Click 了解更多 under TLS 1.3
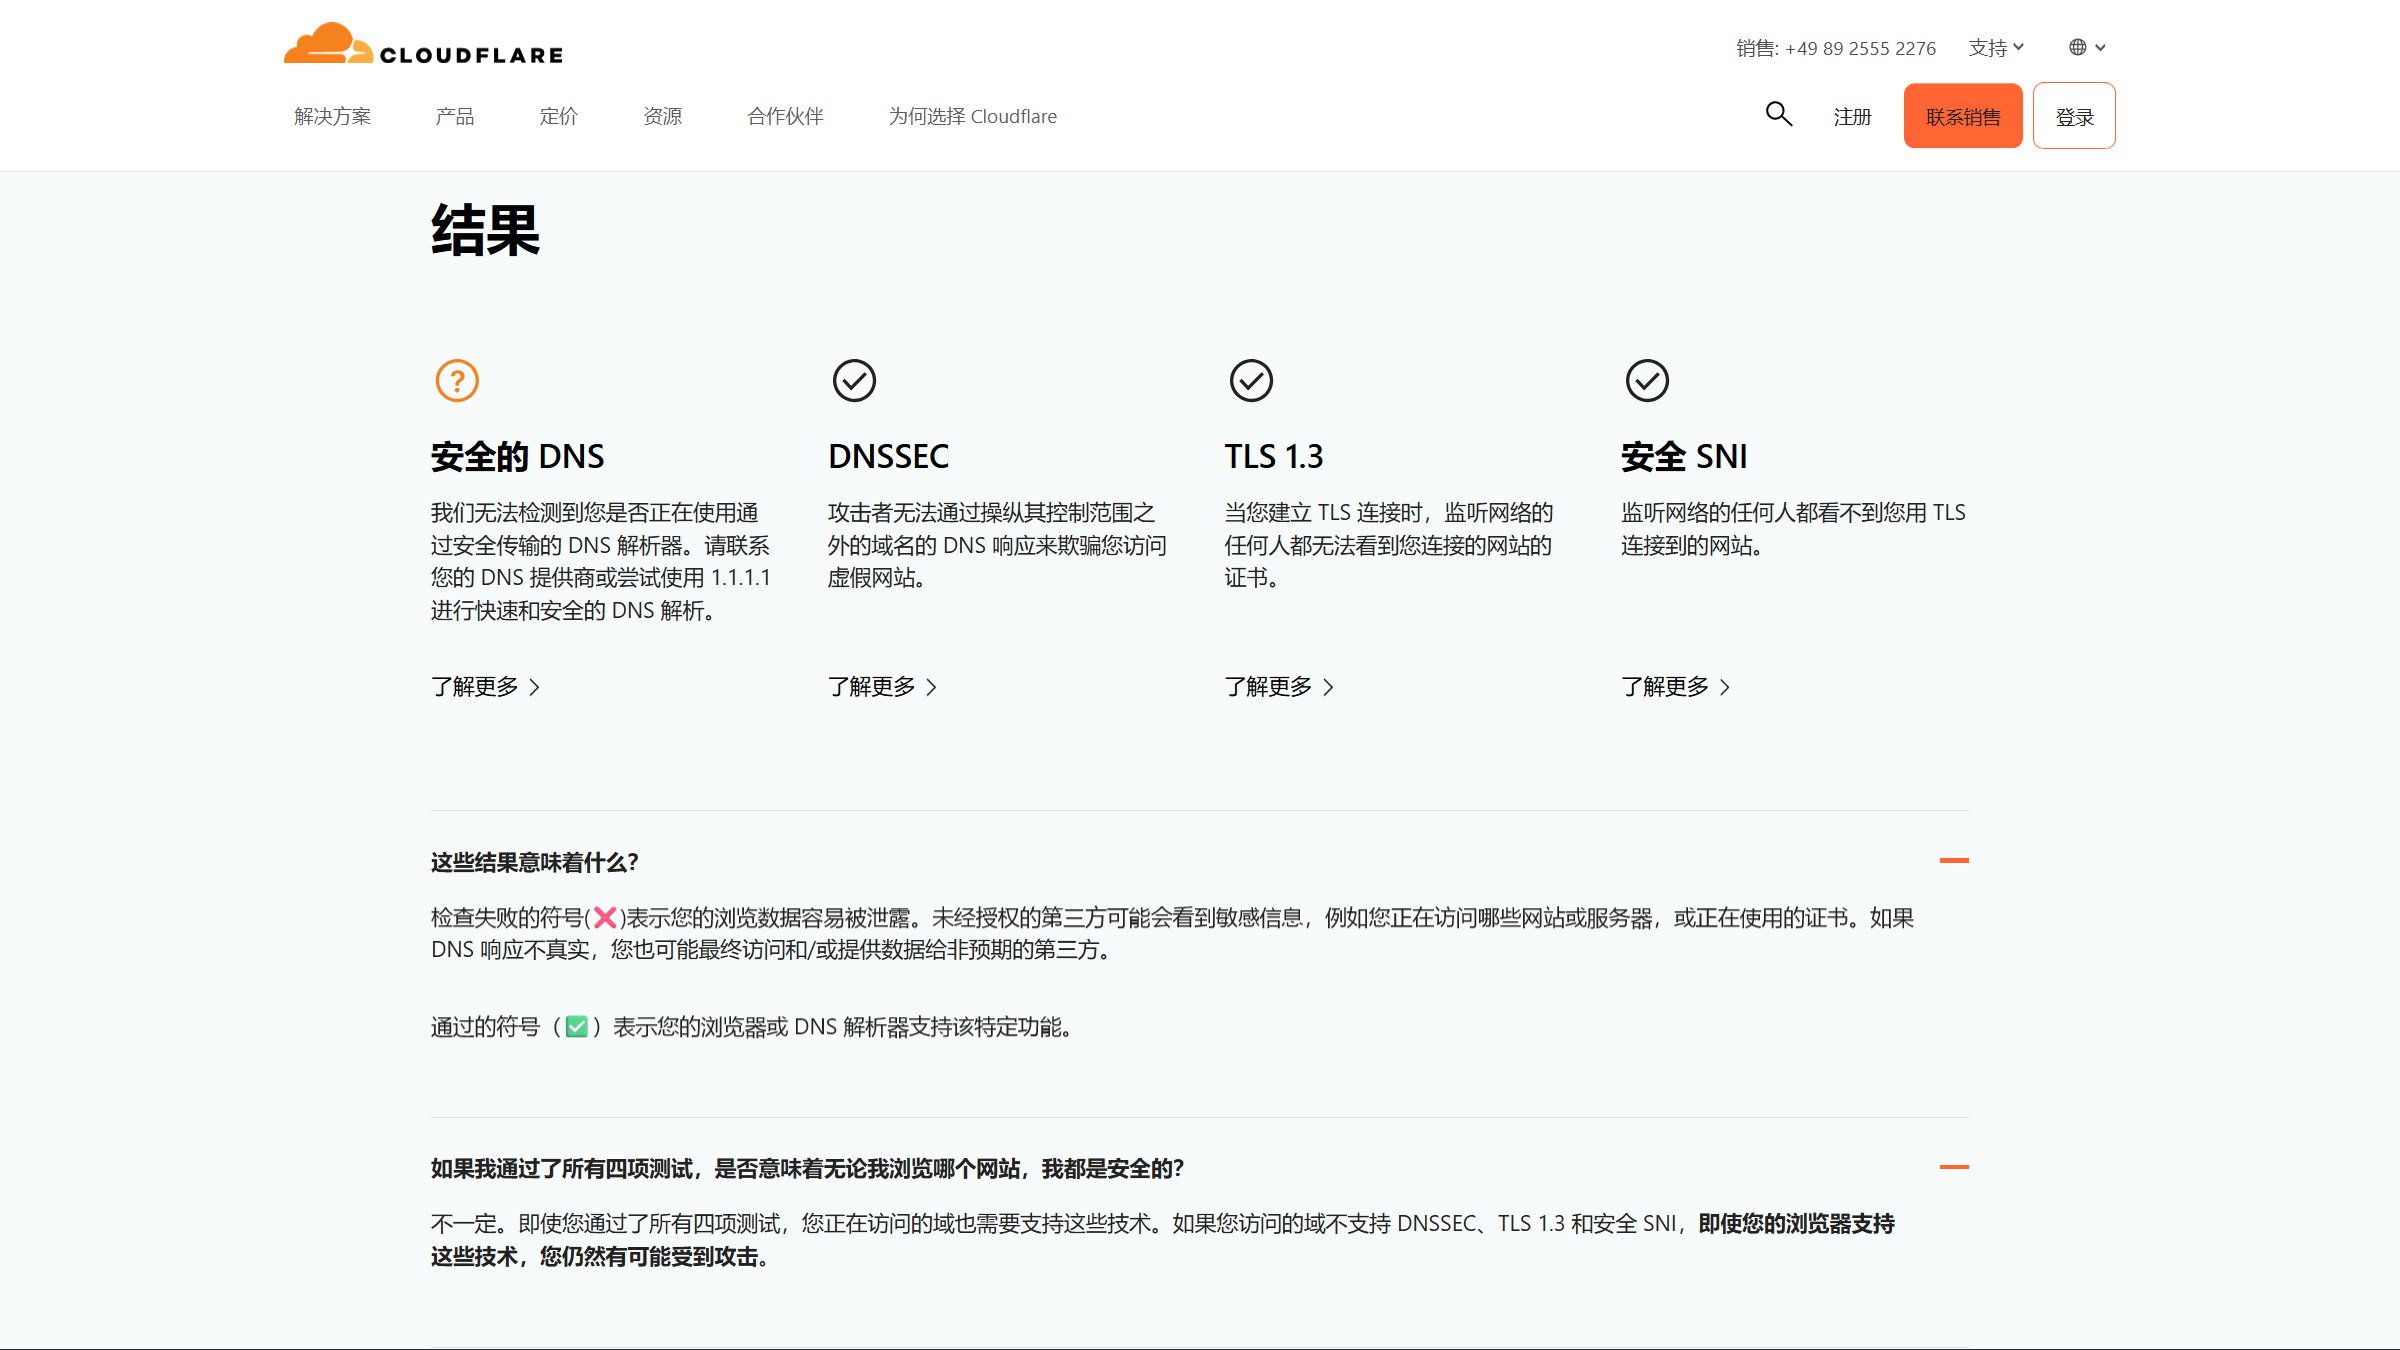 point(1279,687)
